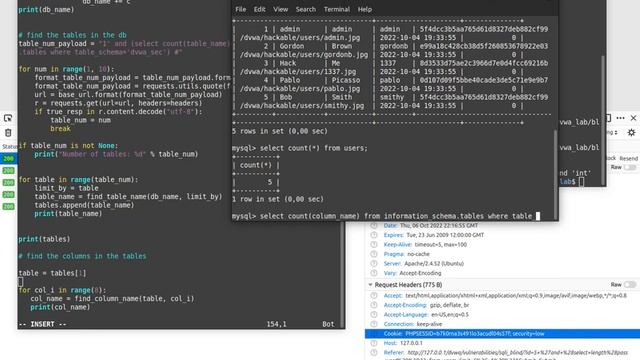Image resolution: width=640 pixels, height=360 pixels.
Task: Open the View menu in the terminal
Action: click(x=280, y=9)
